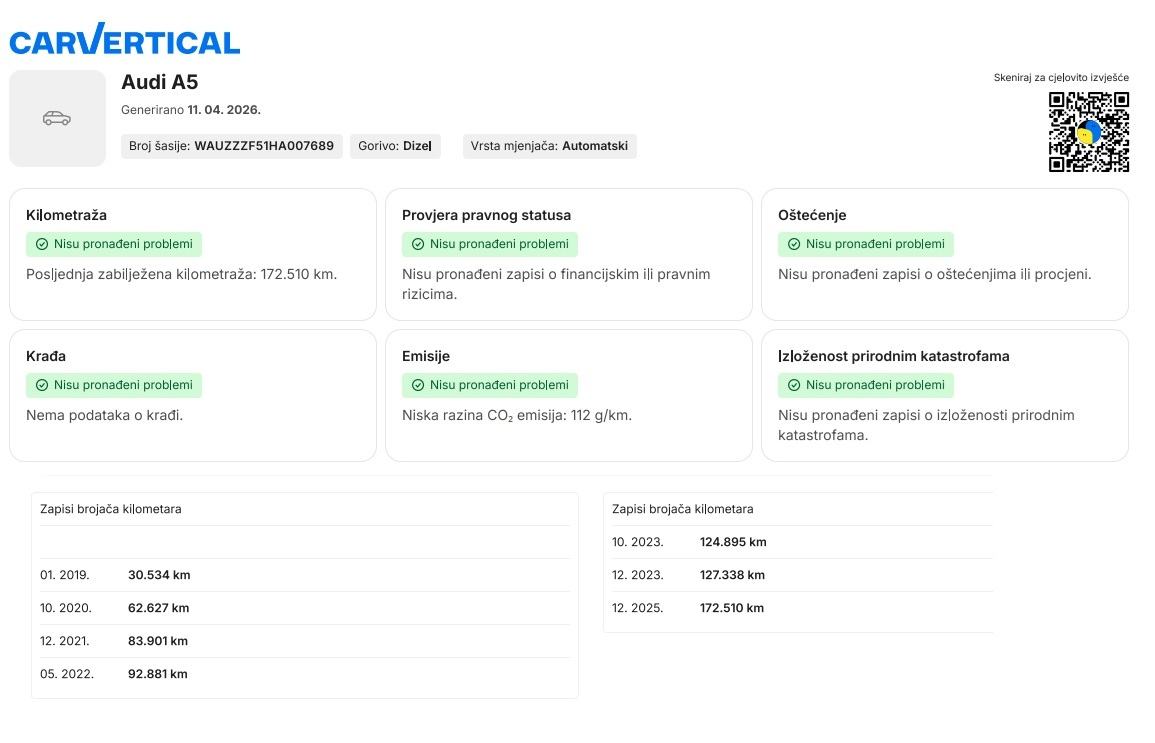Screen dimensions: 1155x743
Task: Select the 05. 2022. date entry
Action: (x=67, y=674)
